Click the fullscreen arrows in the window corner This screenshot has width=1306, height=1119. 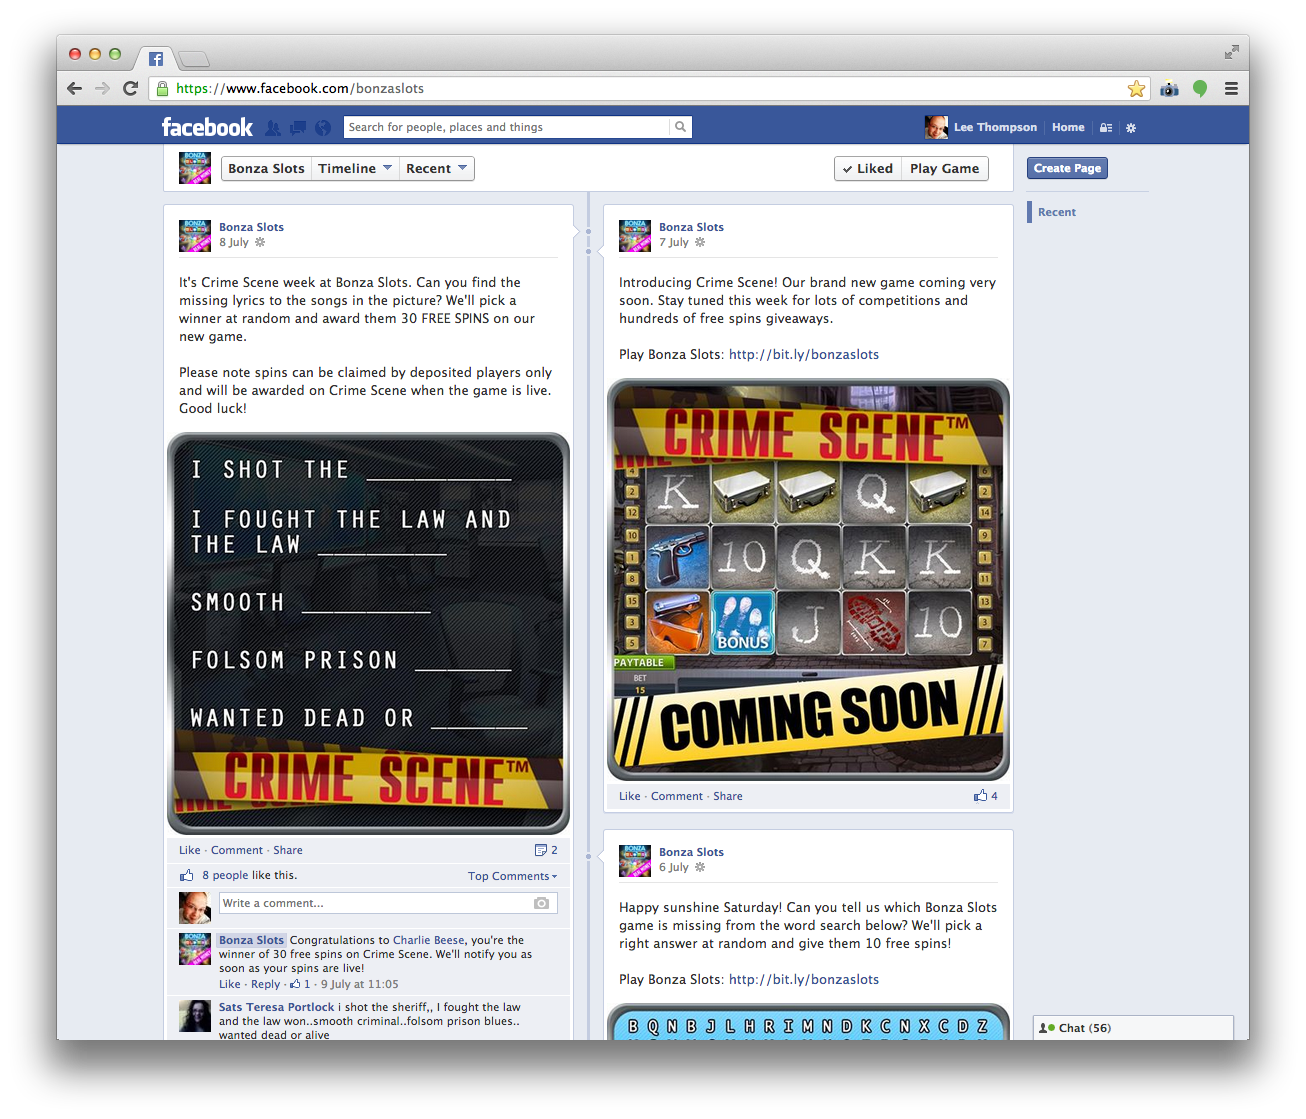coord(1231,52)
